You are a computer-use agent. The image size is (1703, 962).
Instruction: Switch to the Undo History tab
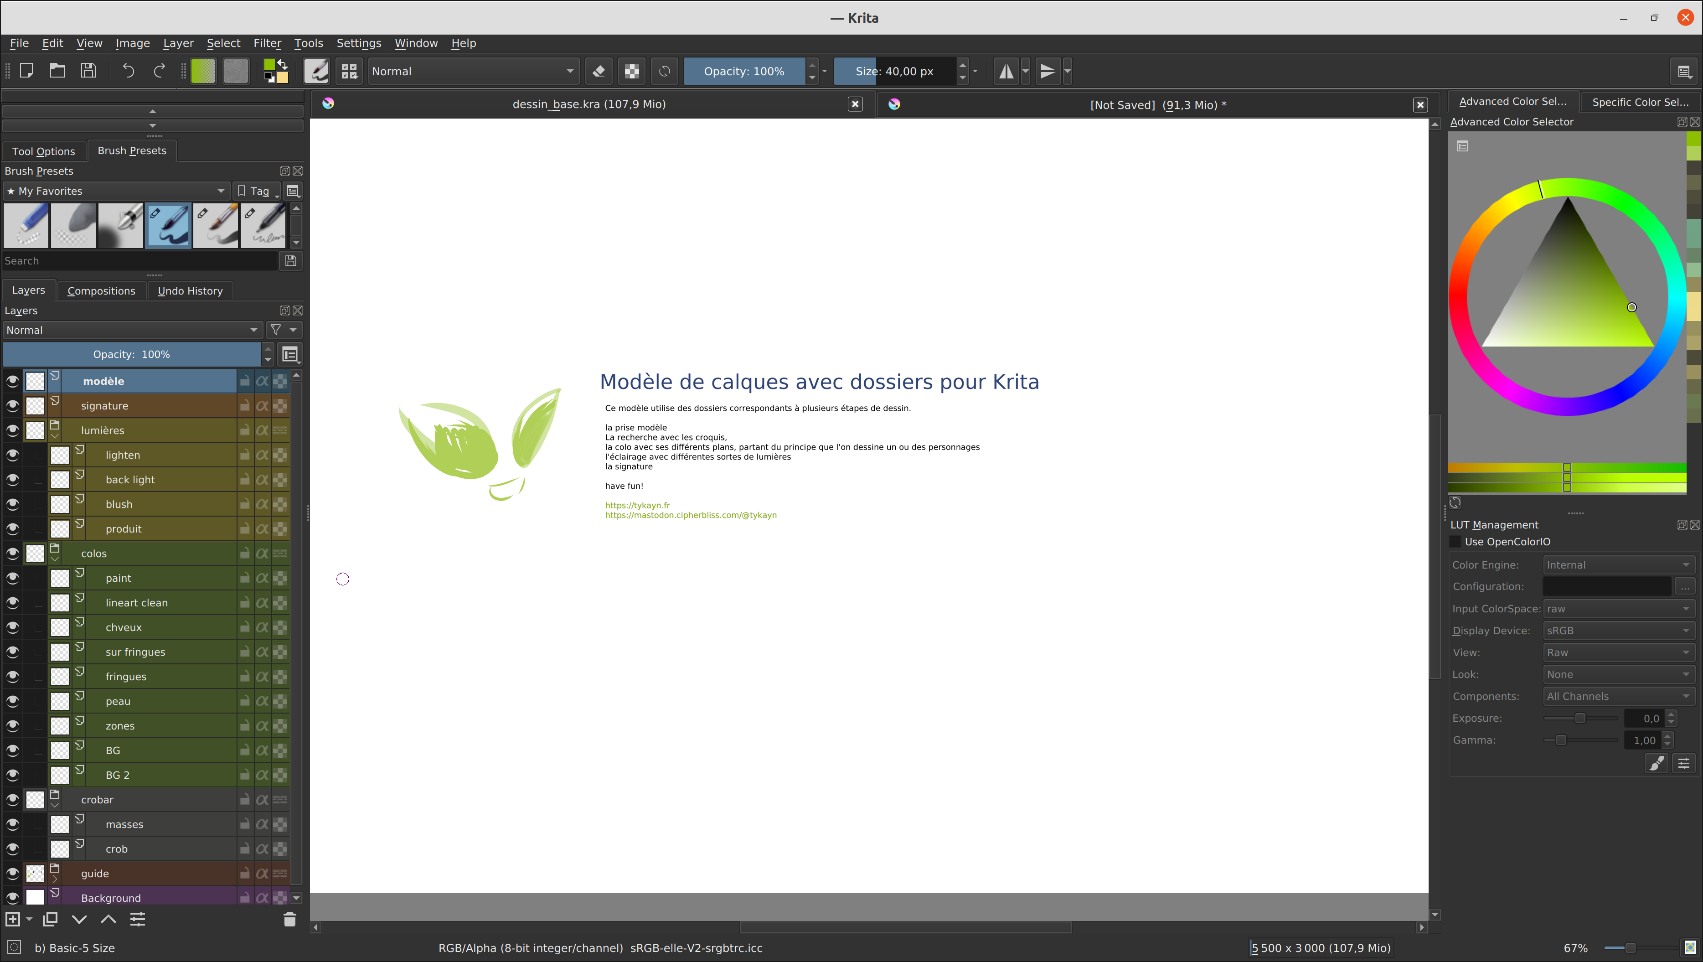pos(190,291)
